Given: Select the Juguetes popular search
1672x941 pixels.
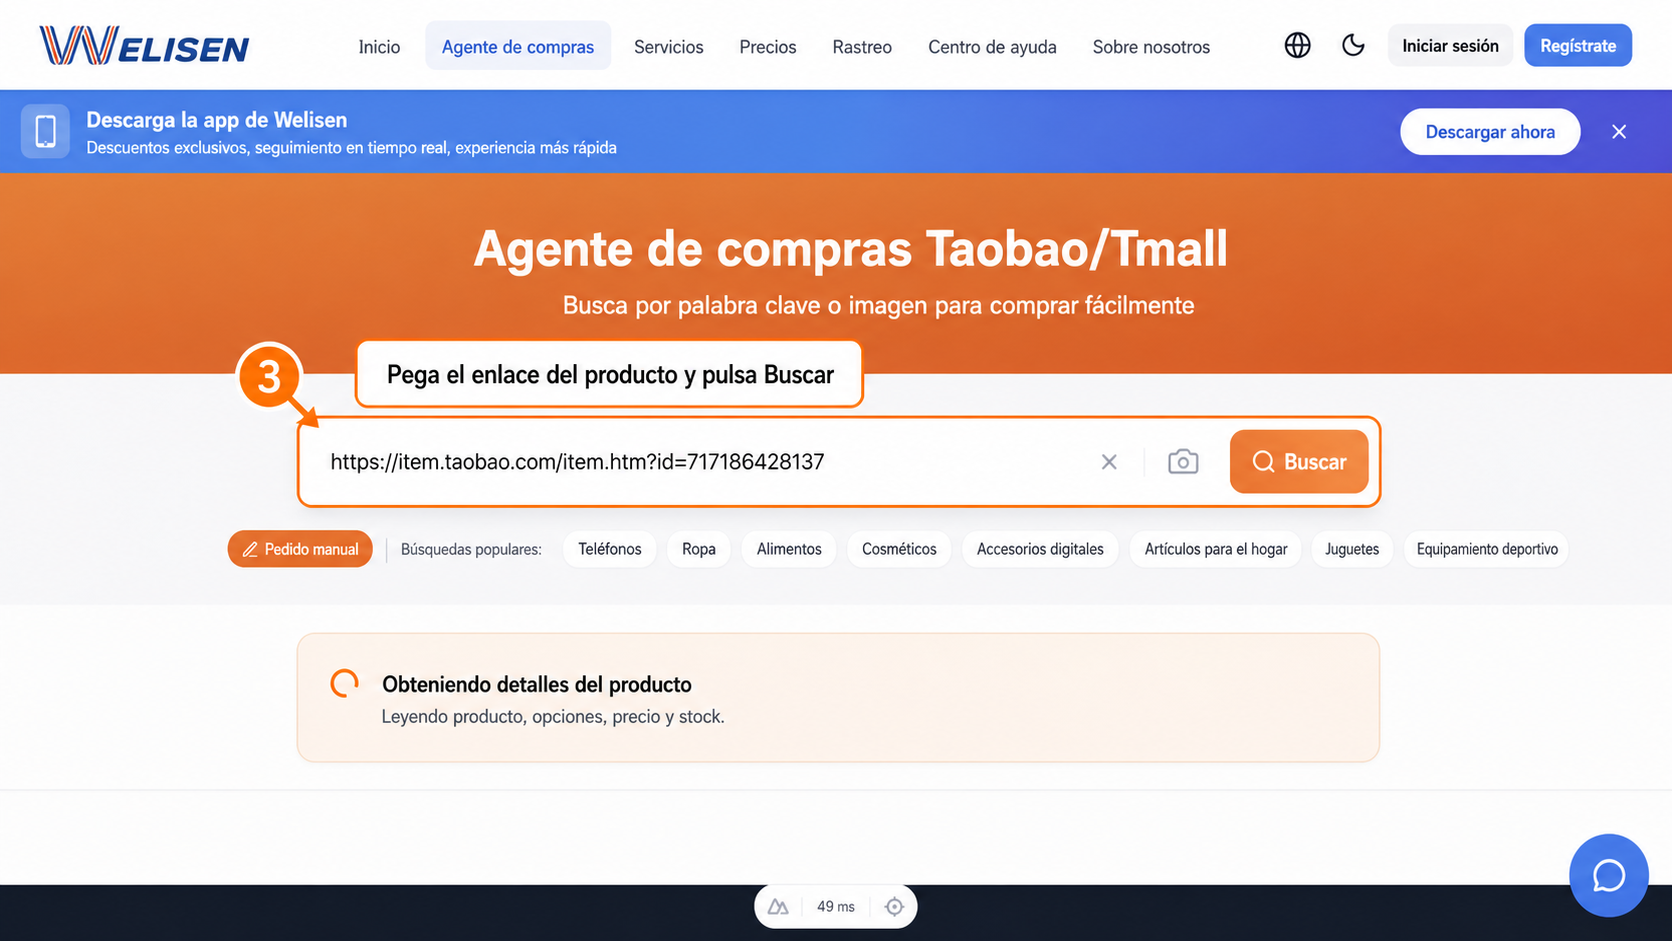Looking at the screenshot, I should click(x=1352, y=549).
